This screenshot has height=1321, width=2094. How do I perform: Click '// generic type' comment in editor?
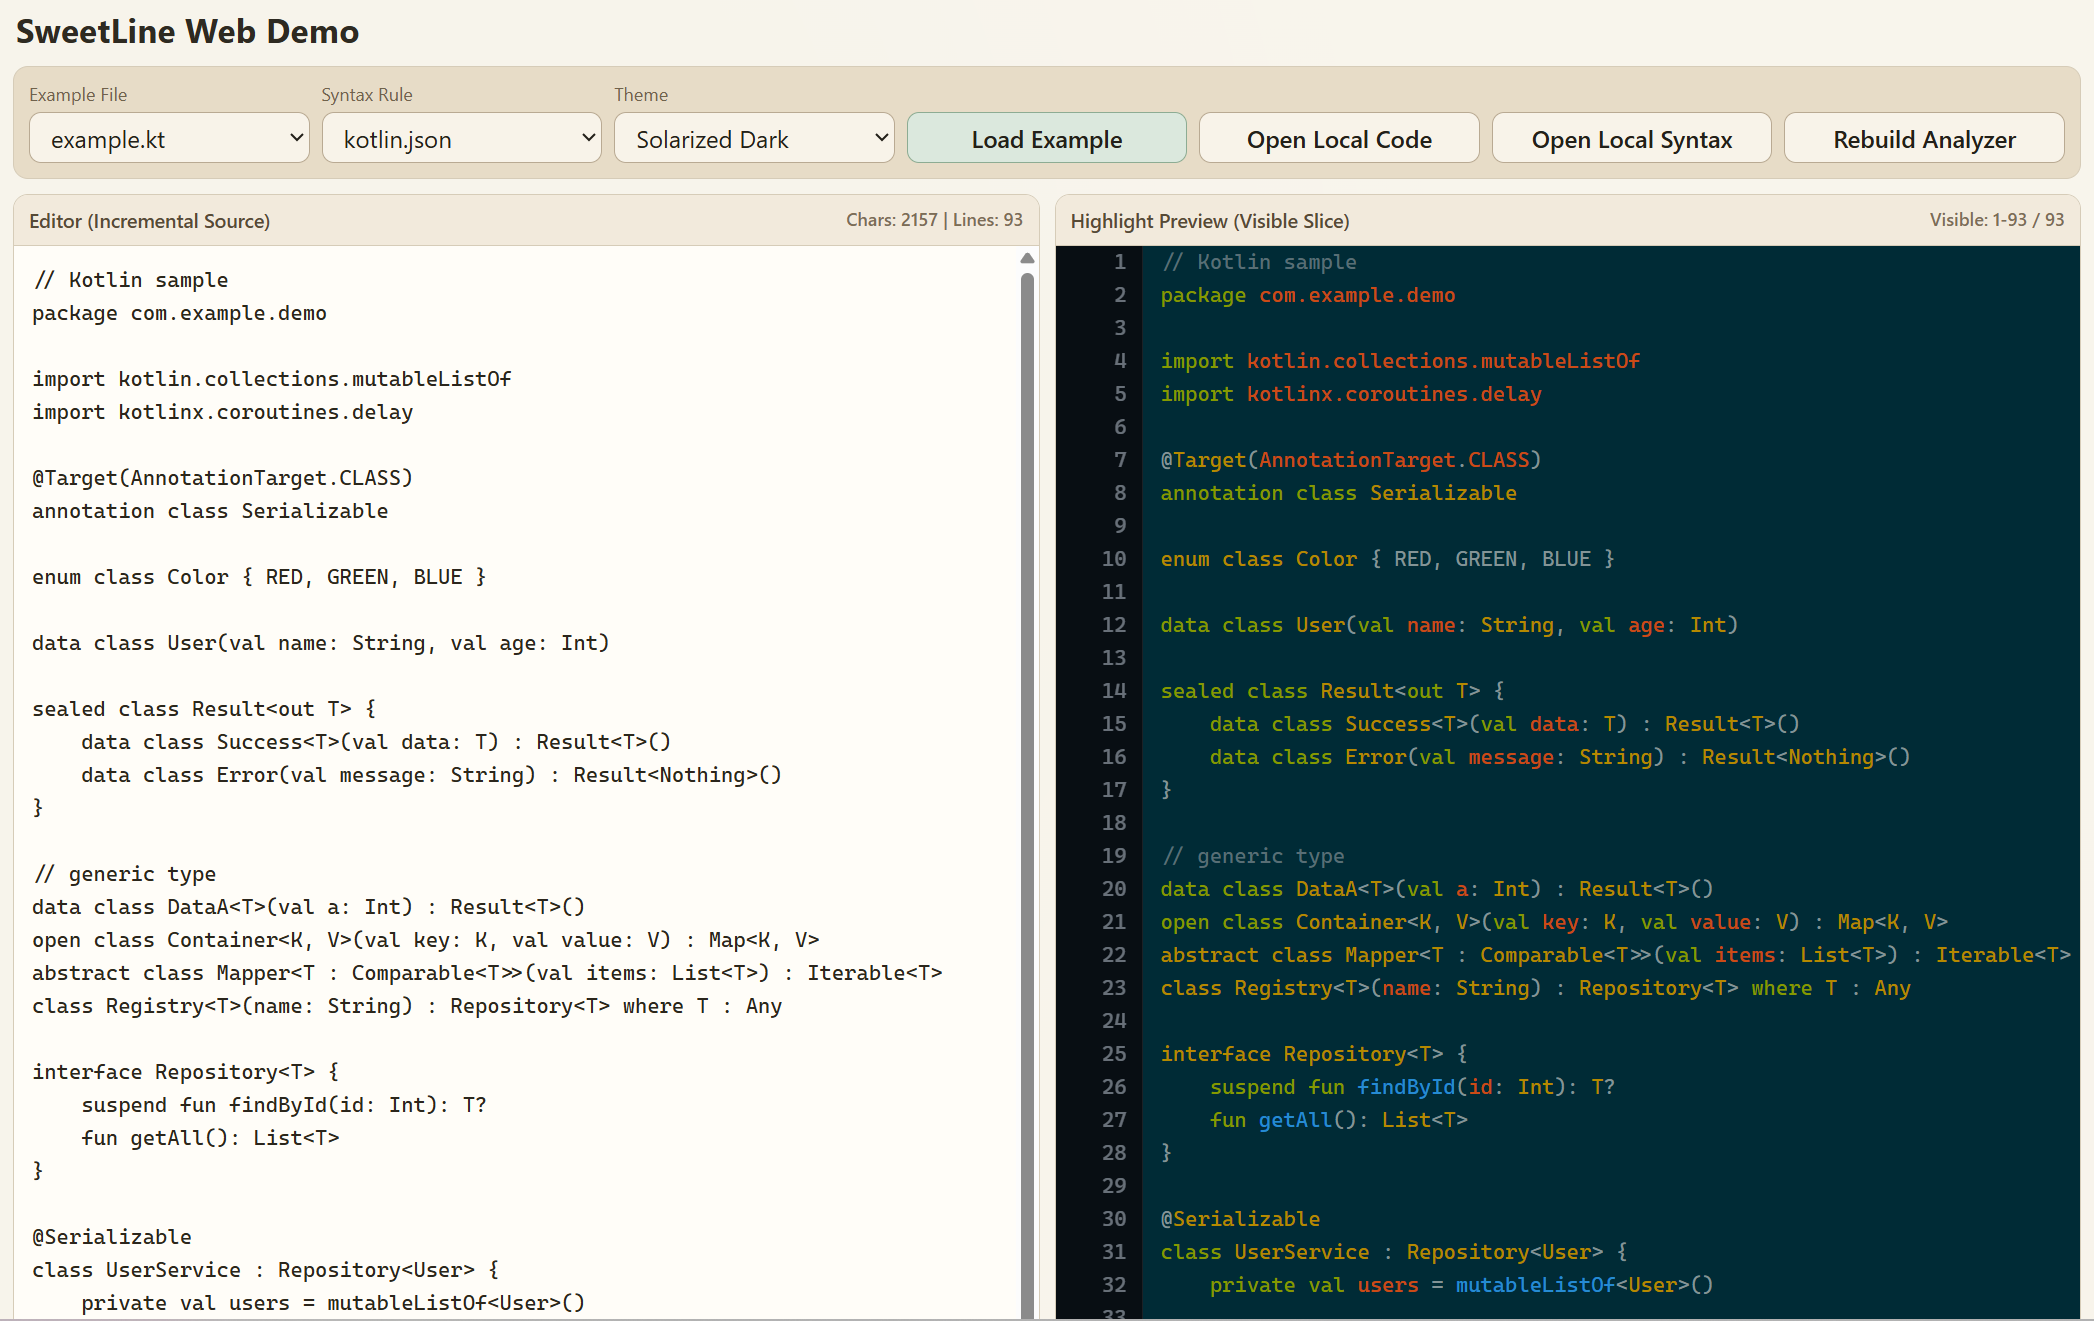(x=125, y=874)
